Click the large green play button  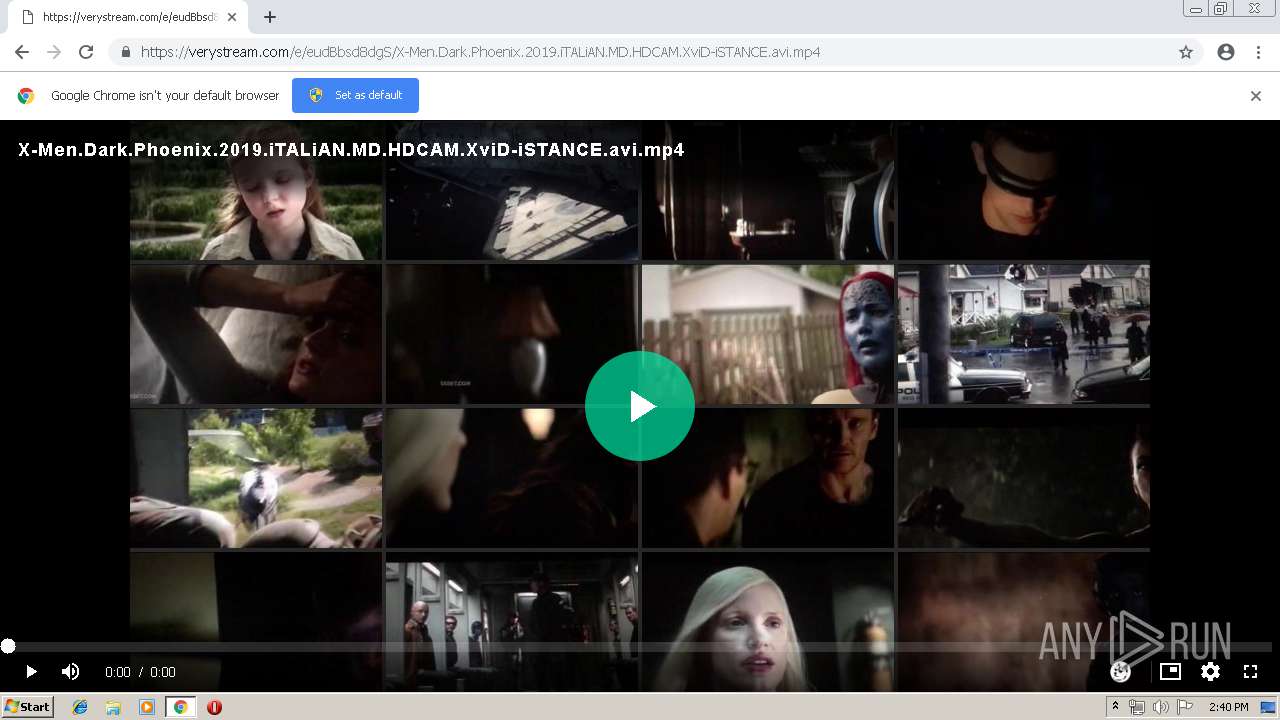point(640,406)
